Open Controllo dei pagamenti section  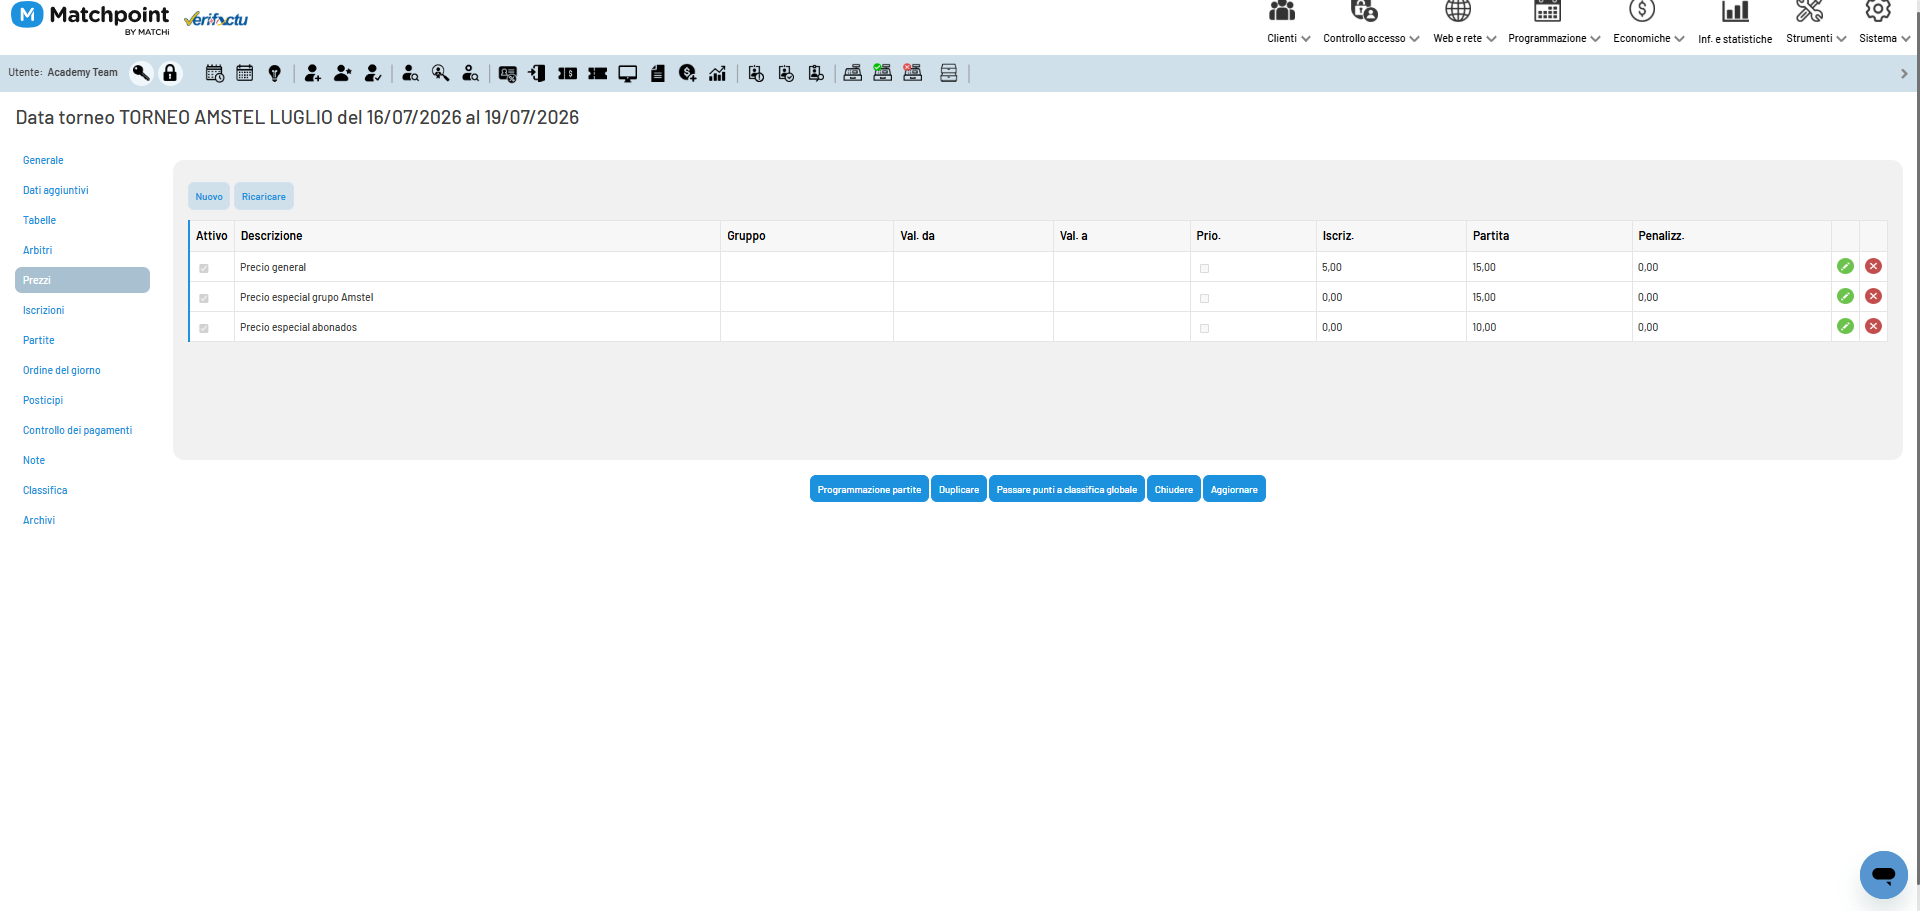77,430
